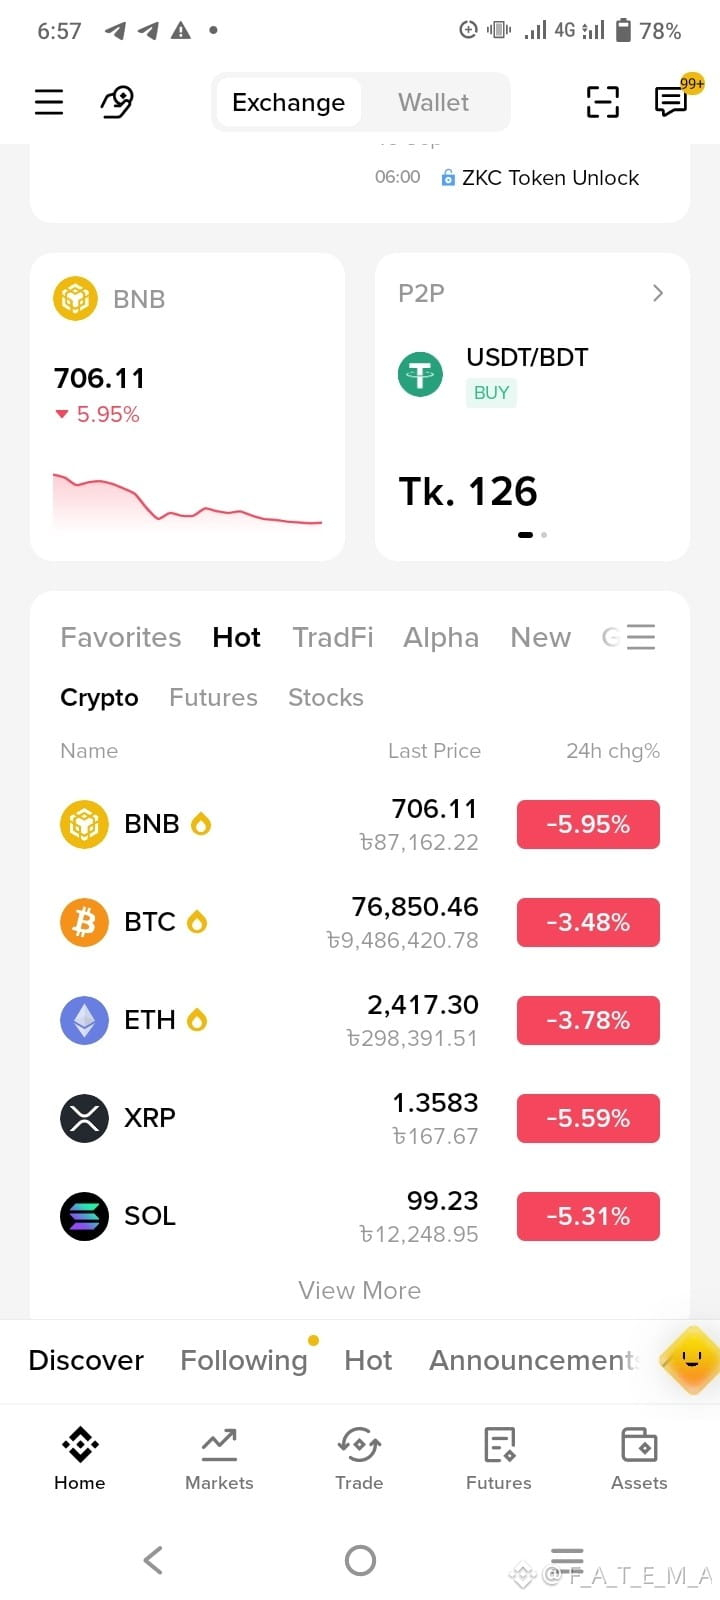This screenshot has height=1600, width=720.
Task: Select the Stocks sub-tab
Action: pyautogui.click(x=326, y=697)
